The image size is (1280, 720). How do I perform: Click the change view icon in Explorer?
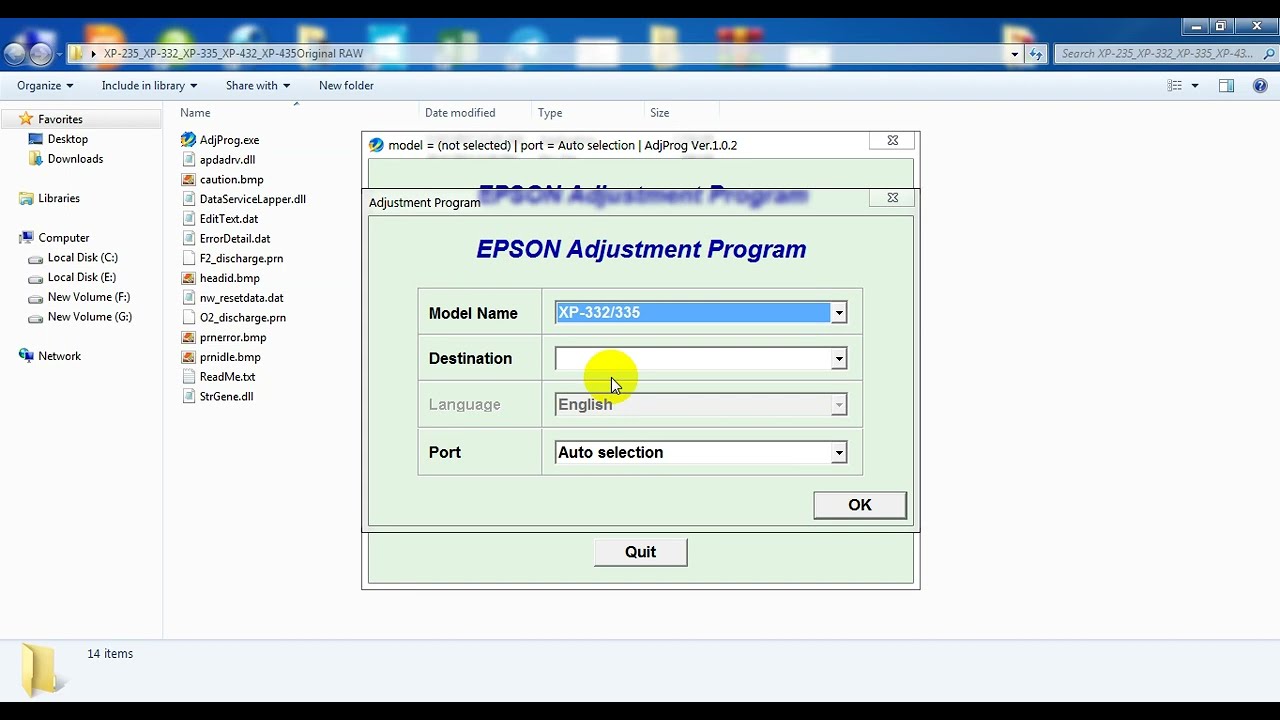tap(1175, 86)
